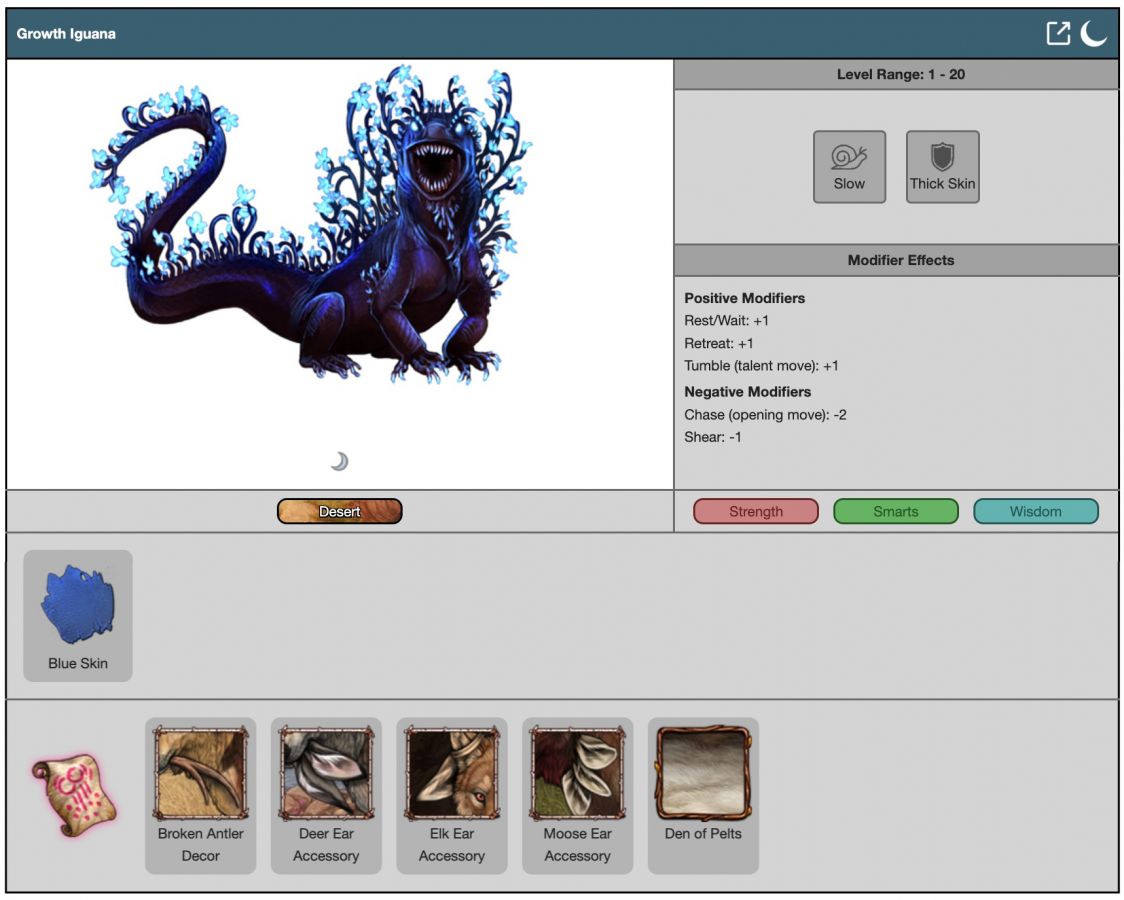Image resolution: width=1124 pixels, height=900 pixels.
Task: Select the Strength stat pill
Action: click(x=756, y=511)
